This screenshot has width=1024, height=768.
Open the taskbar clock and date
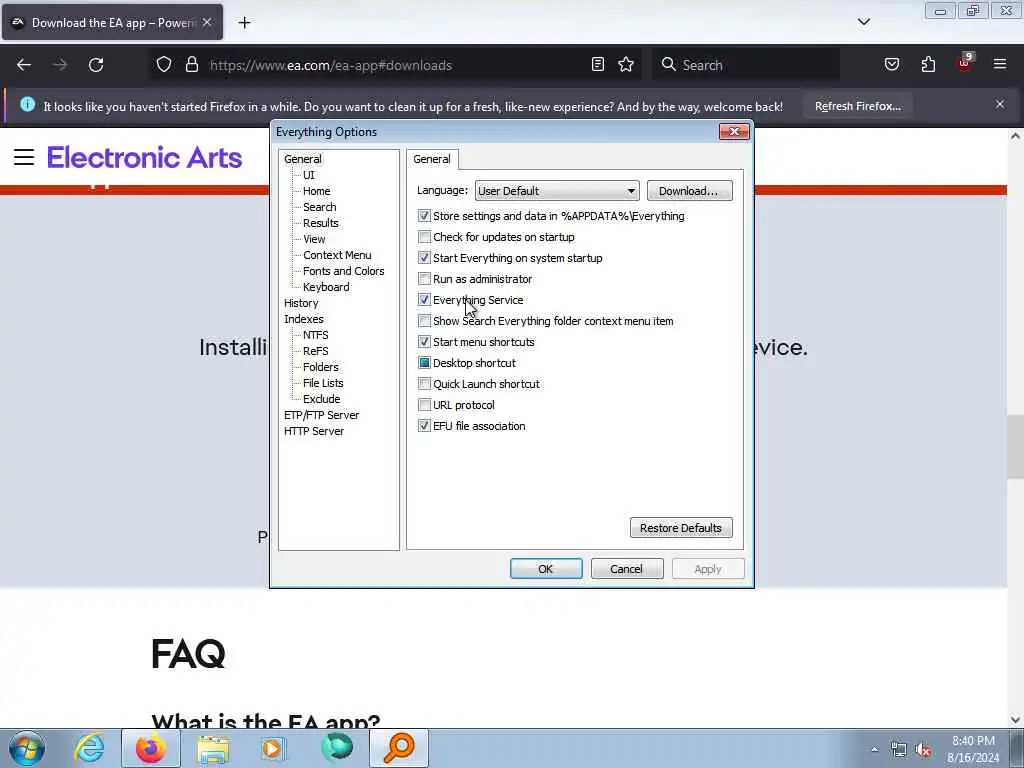click(x=973, y=749)
